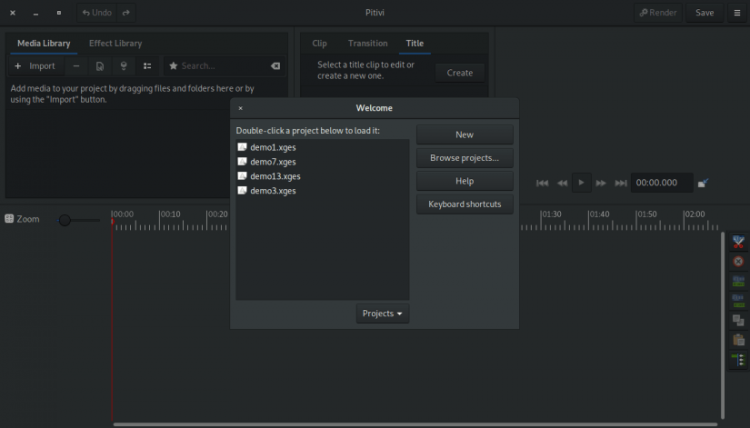Click the timeline zoom slider handle

pyautogui.click(x=65, y=220)
